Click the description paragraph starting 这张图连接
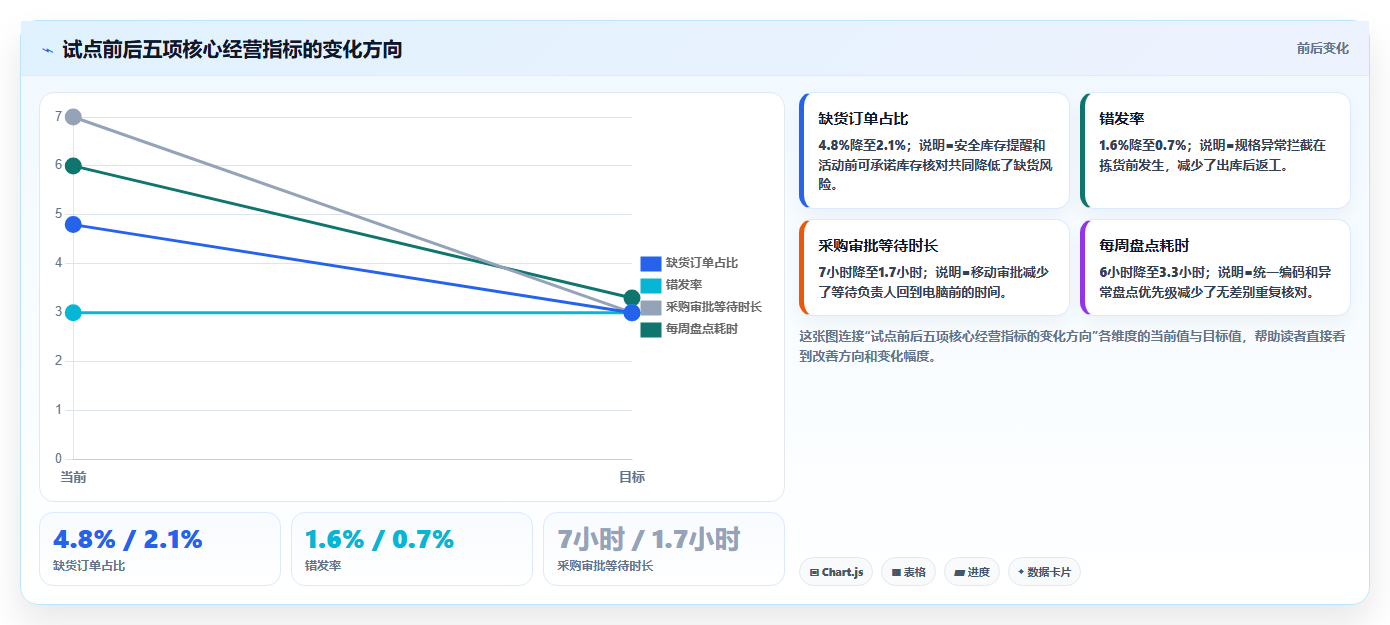Image resolution: width=1390 pixels, height=625 pixels. click(1072, 346)
